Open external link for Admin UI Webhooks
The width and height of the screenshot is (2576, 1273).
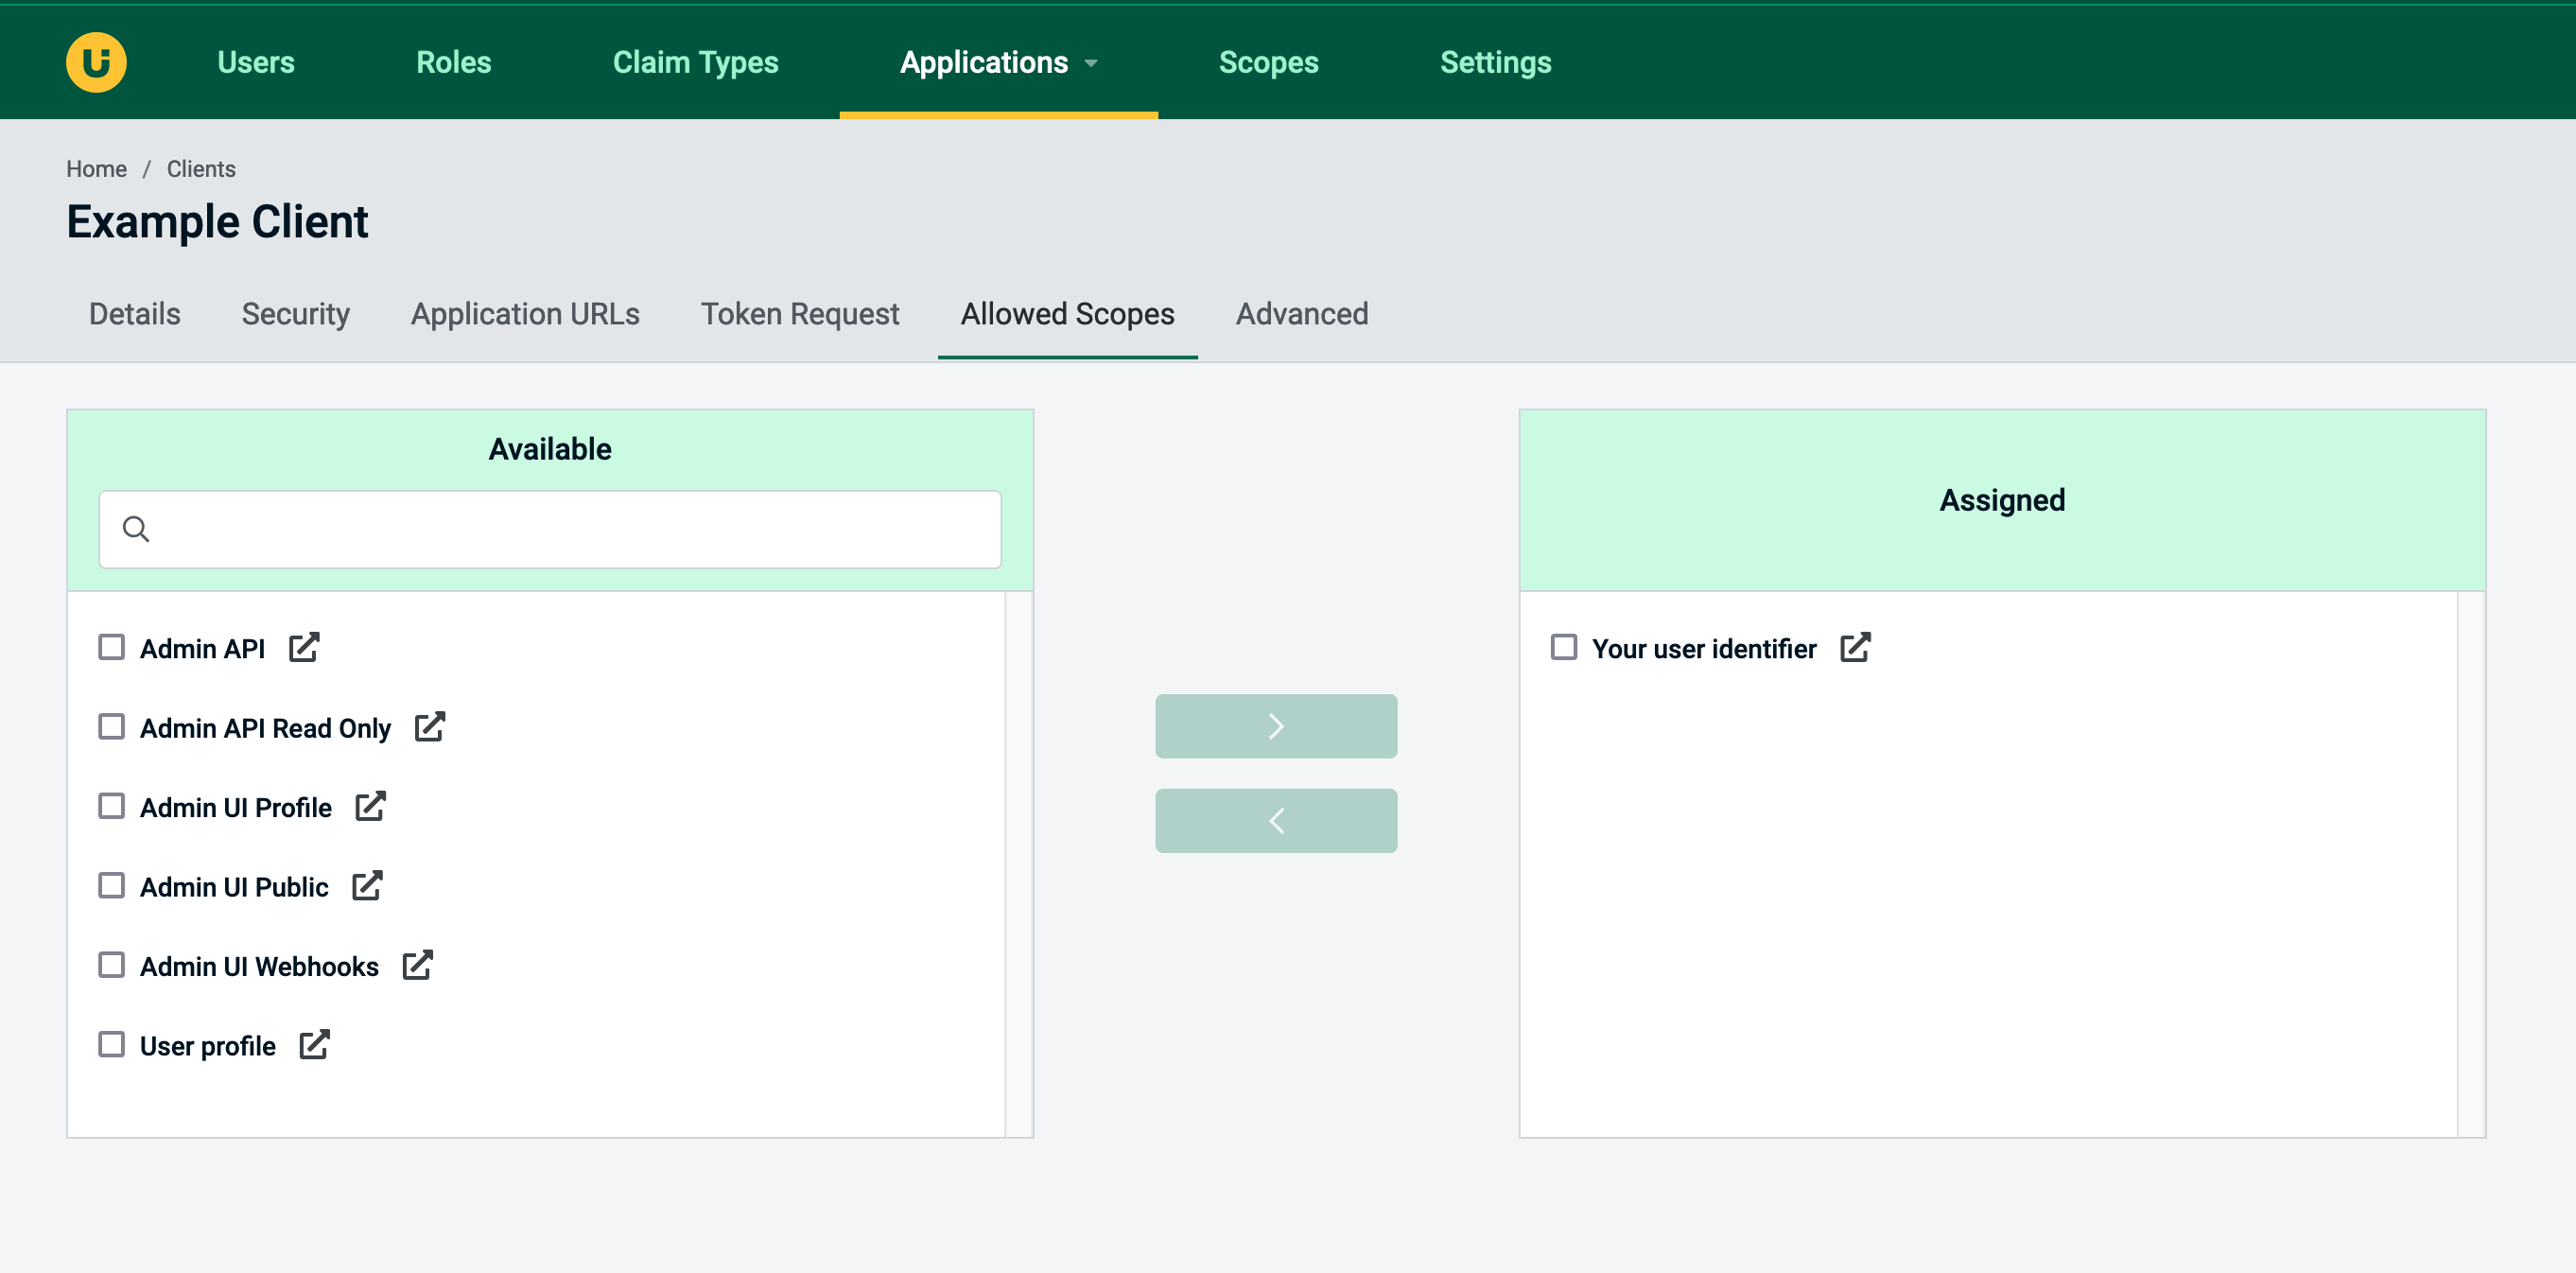pyautogui.click(x=417, y=966)
